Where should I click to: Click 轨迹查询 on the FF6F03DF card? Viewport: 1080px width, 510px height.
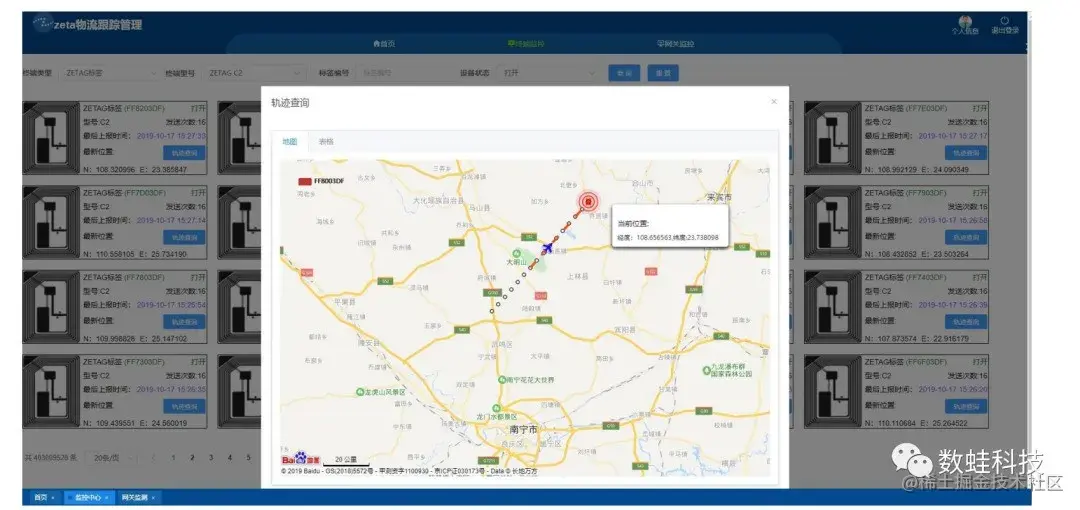tap(966, 407)
